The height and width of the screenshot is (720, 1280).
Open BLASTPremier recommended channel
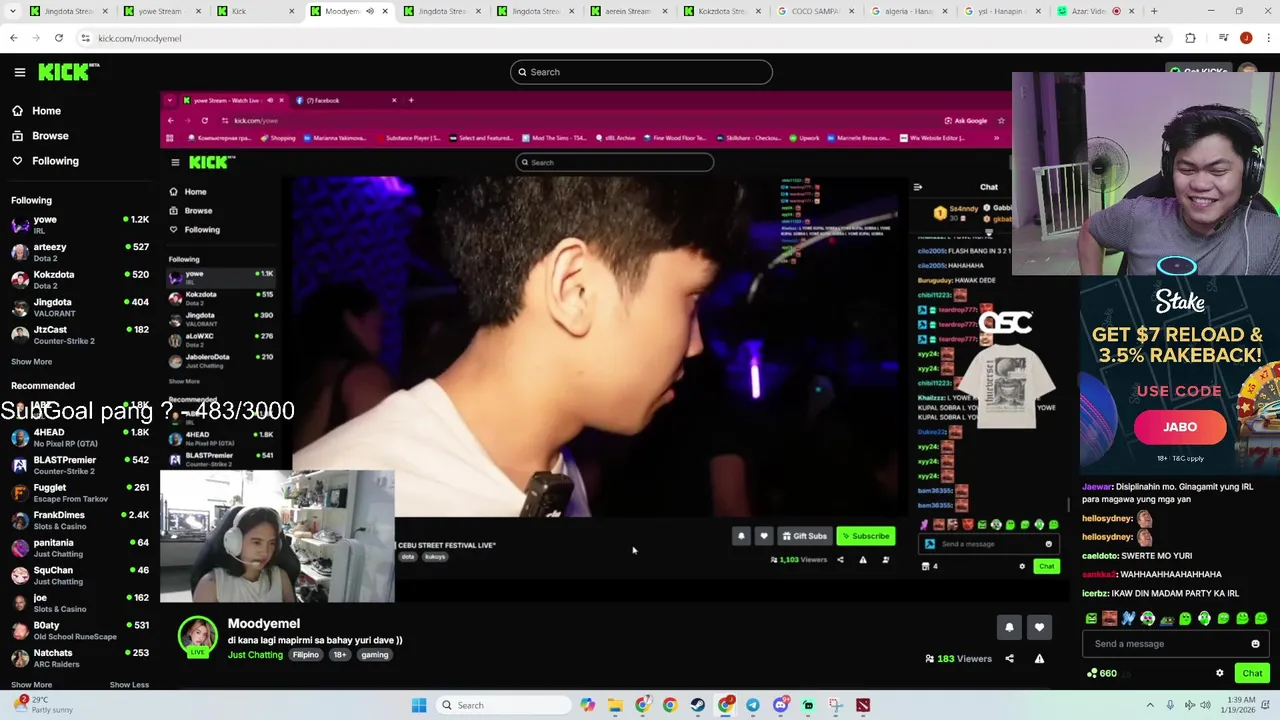coord(80,465)
